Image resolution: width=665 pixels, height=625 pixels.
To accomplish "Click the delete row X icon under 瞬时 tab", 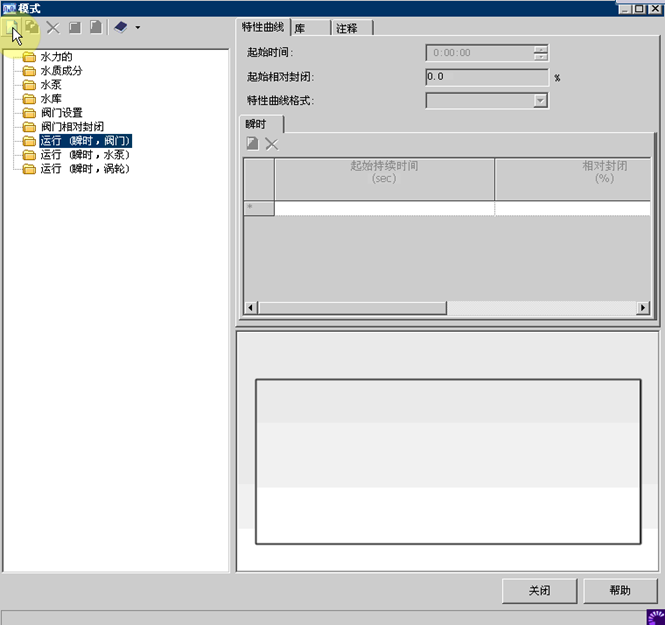I will click(x=271, y=144).
